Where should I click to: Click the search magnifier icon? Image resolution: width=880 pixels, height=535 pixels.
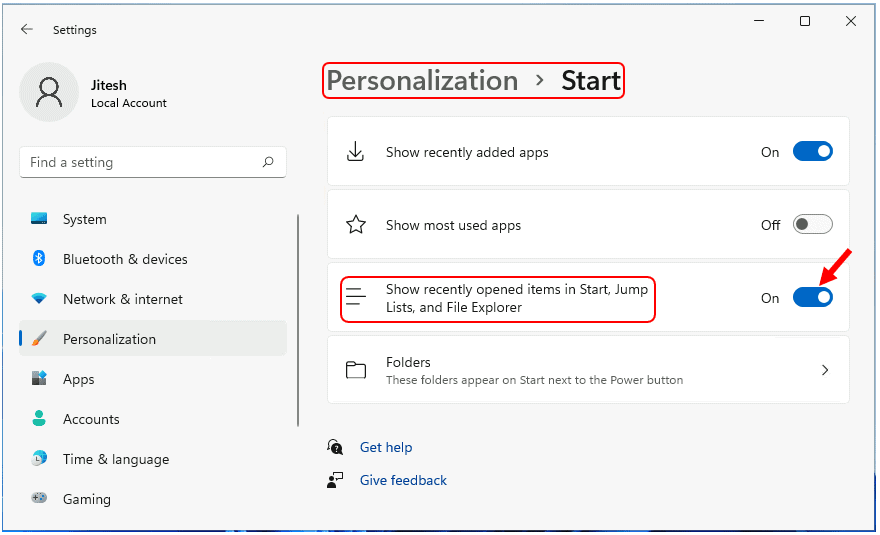click(268, 162)
